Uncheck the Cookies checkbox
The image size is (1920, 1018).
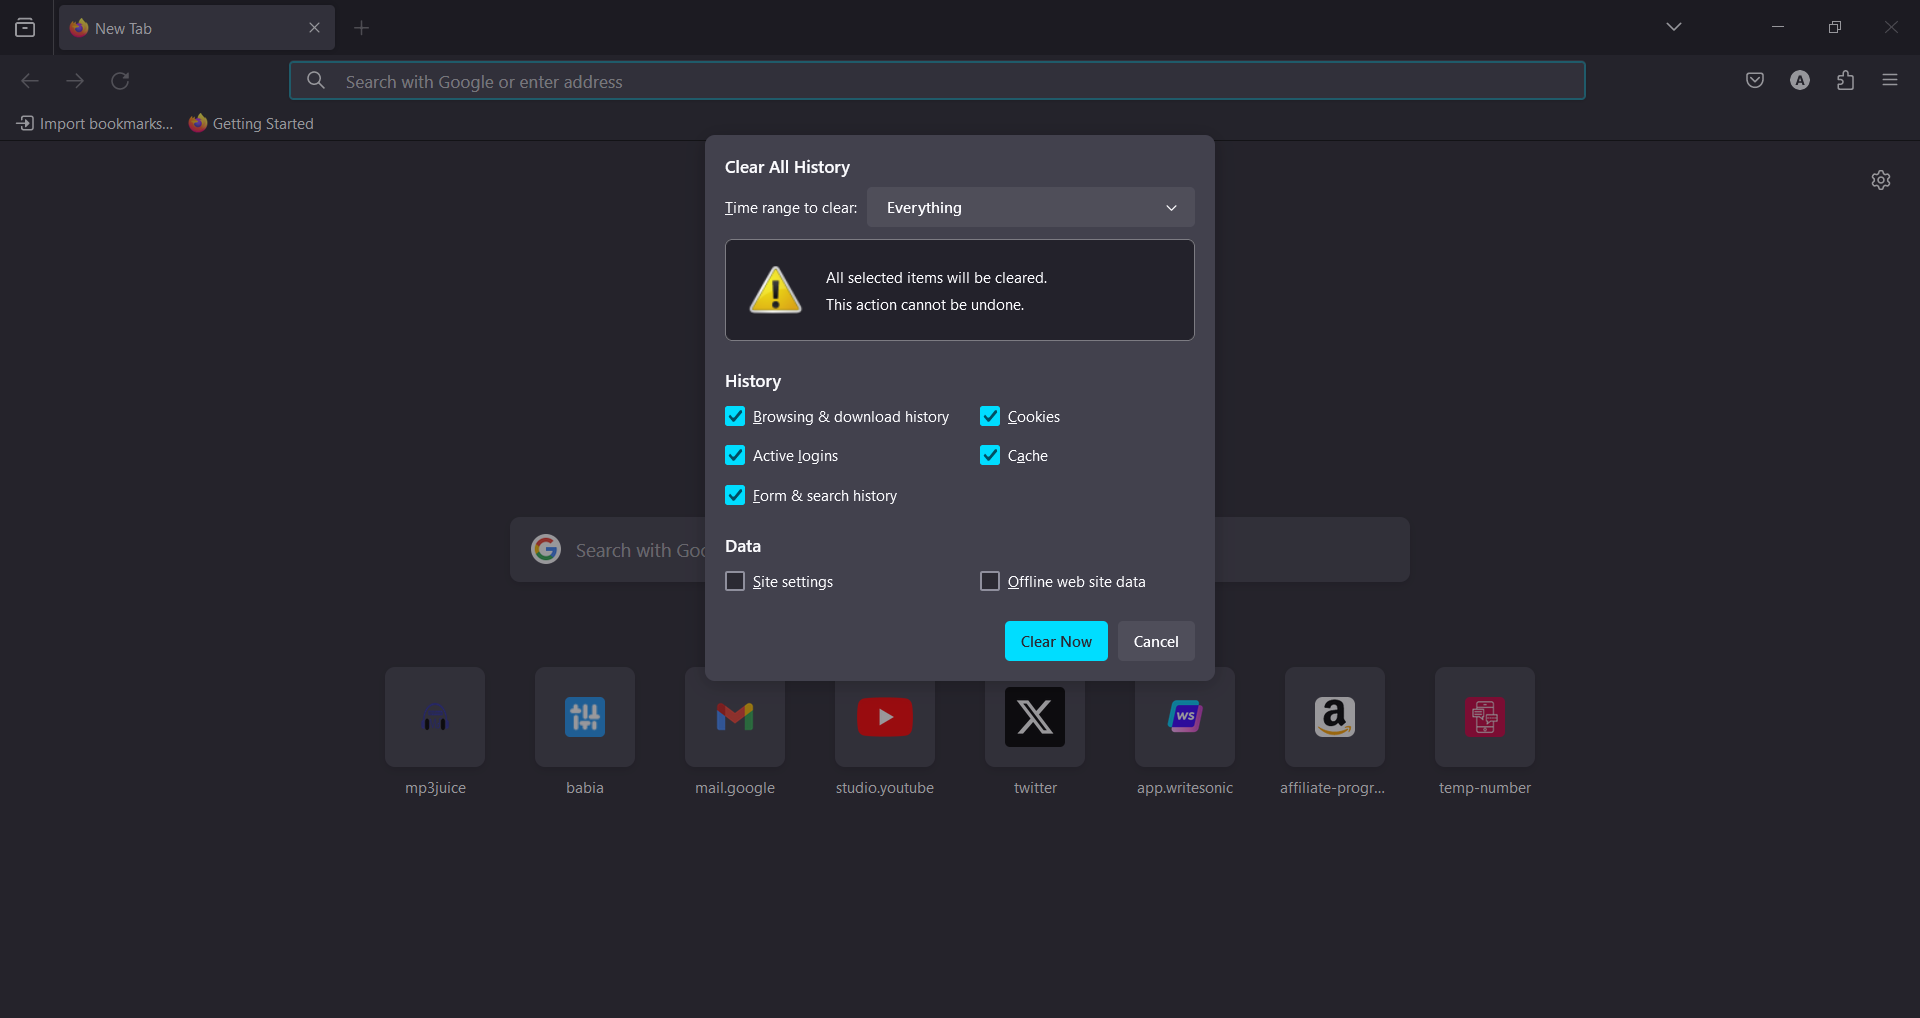[x=990, y=416]
